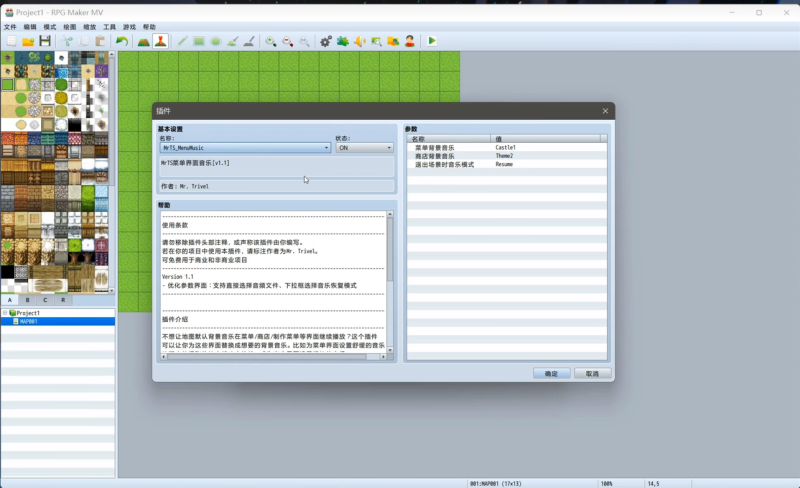Open the 状态 ON status dropdown

click(364, 148)
